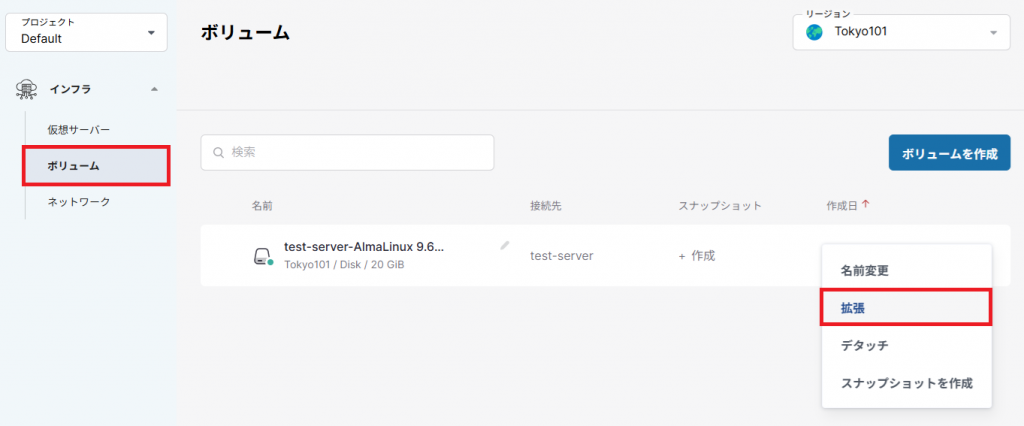Select 拡張 in the context menu
The height and width of the screenshot is (426, 1024).
click(x=853, y=308)
